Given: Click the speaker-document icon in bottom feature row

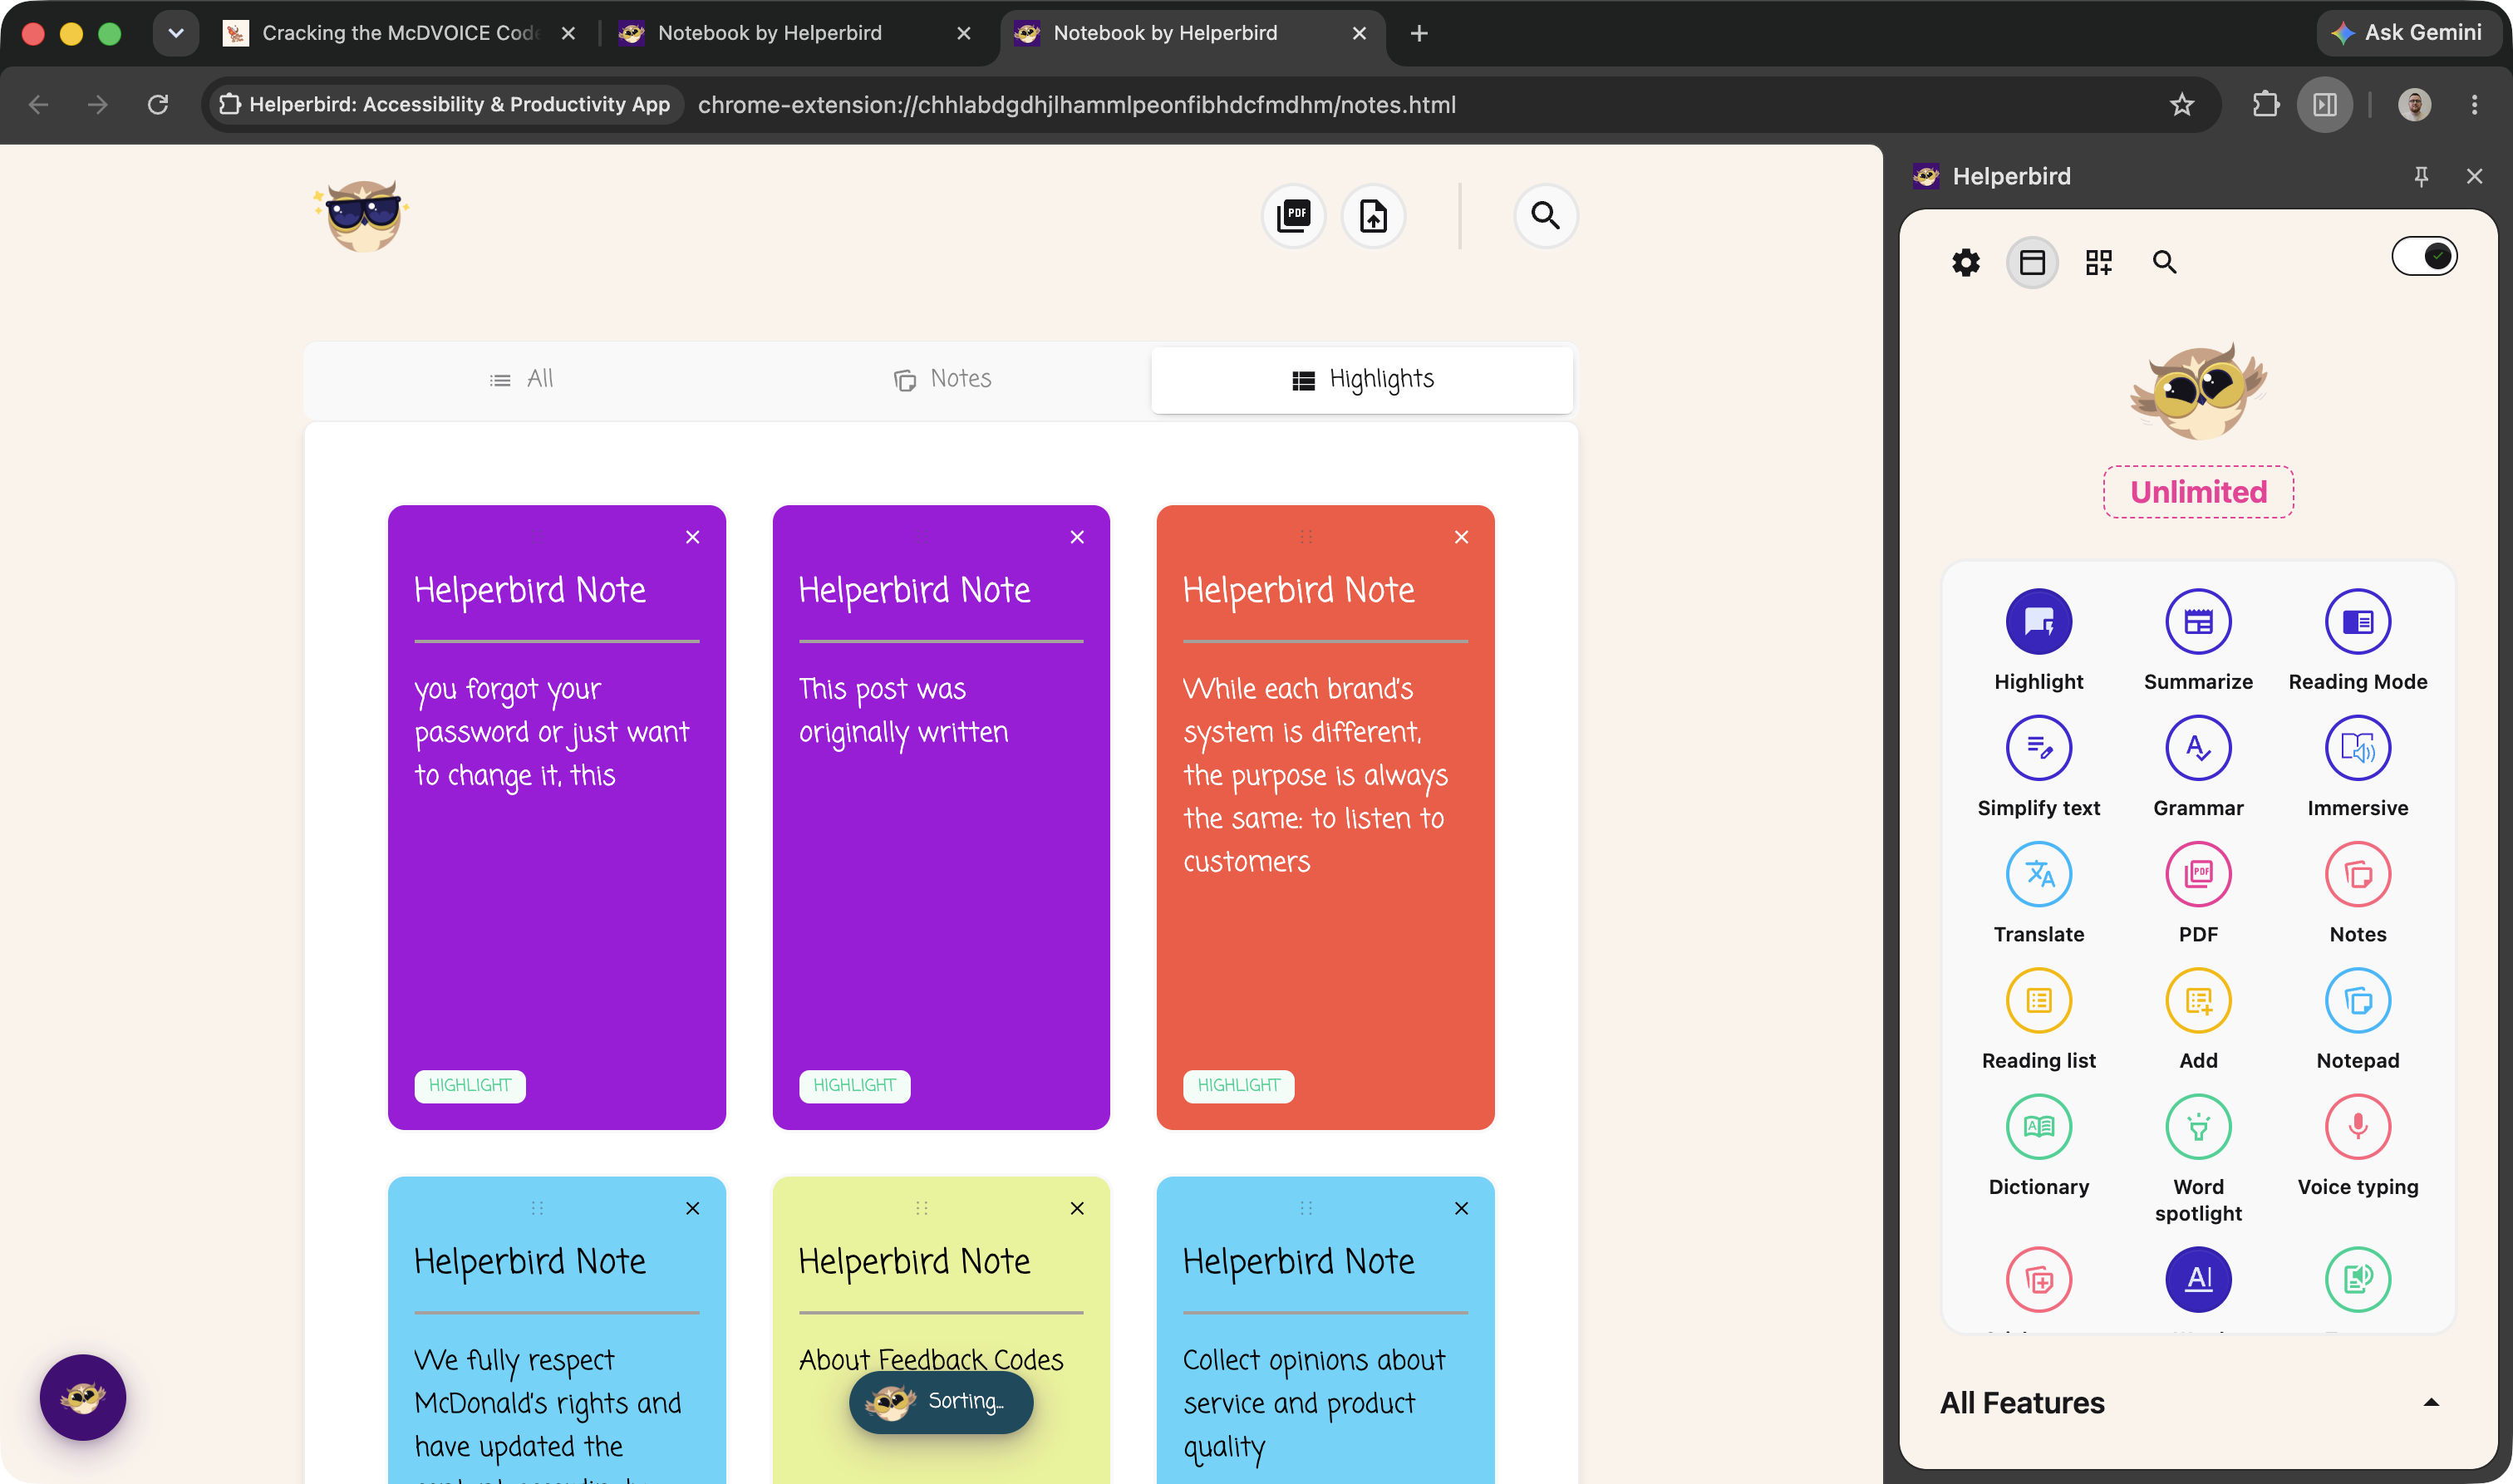Looking at the screenshot, I should click(x=2357, y=1279).
